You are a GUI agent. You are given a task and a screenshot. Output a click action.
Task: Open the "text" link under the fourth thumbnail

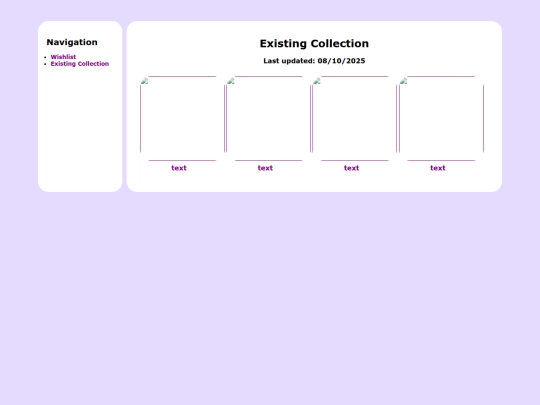click(438, 168)
